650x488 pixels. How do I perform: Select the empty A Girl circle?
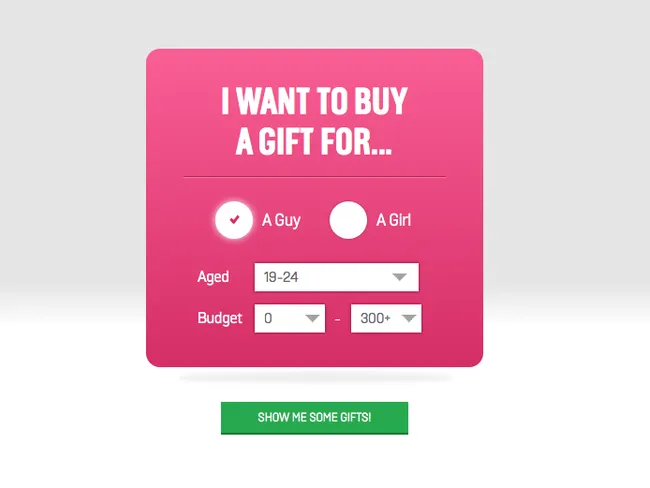[348, 220]
